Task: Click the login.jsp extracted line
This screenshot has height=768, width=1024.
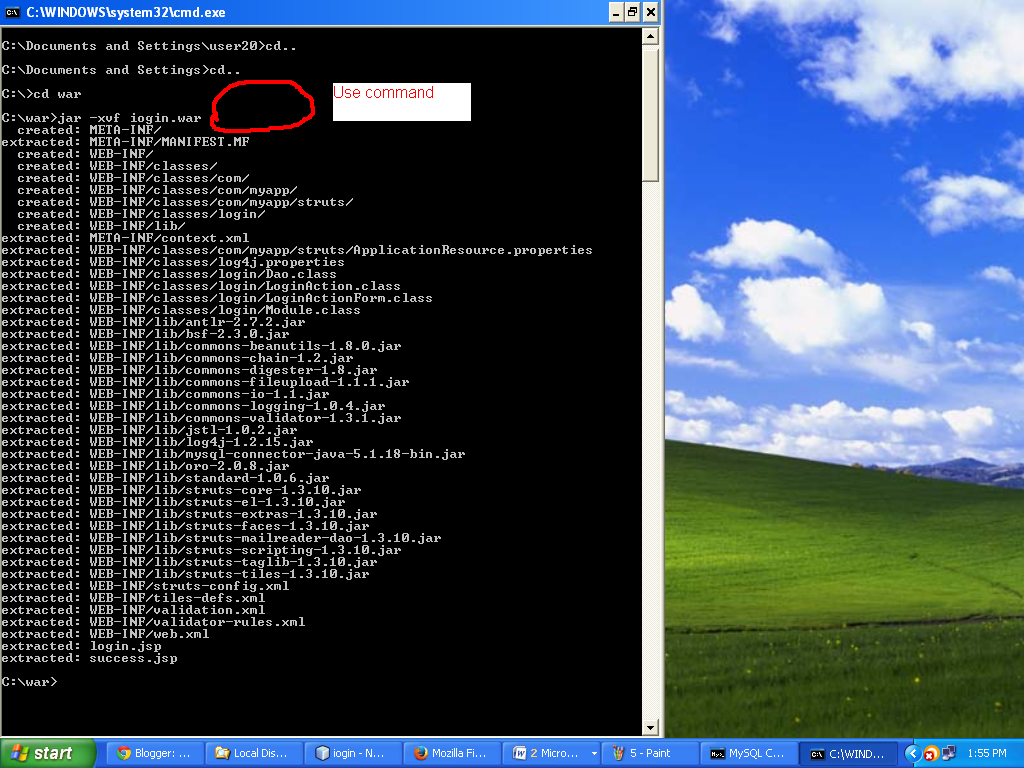Action: tap(82, 647)
